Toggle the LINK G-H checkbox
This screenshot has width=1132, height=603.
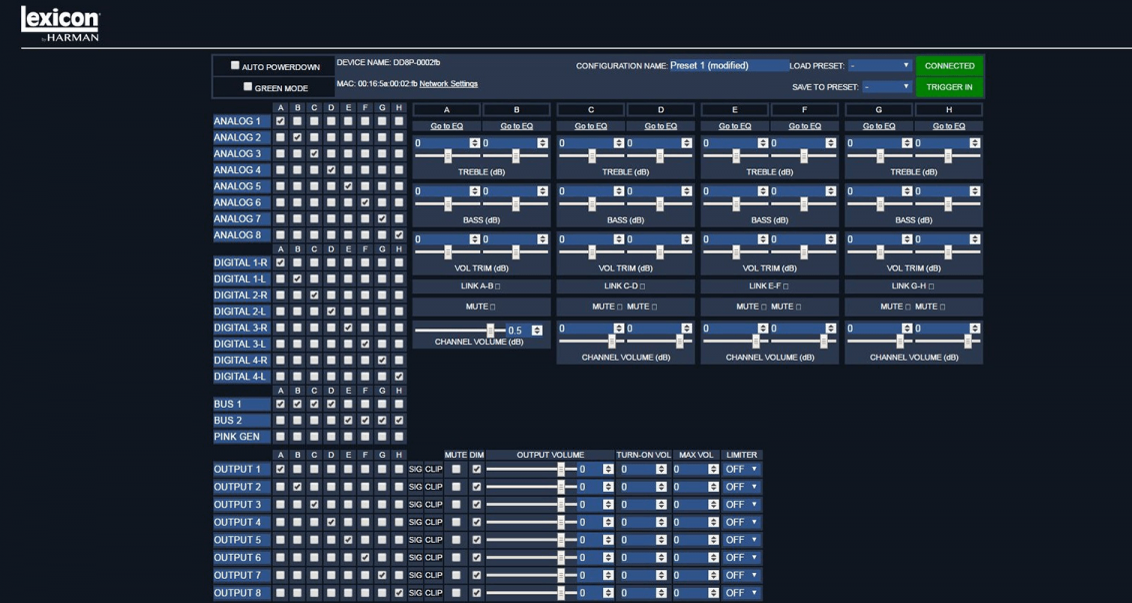931,287
